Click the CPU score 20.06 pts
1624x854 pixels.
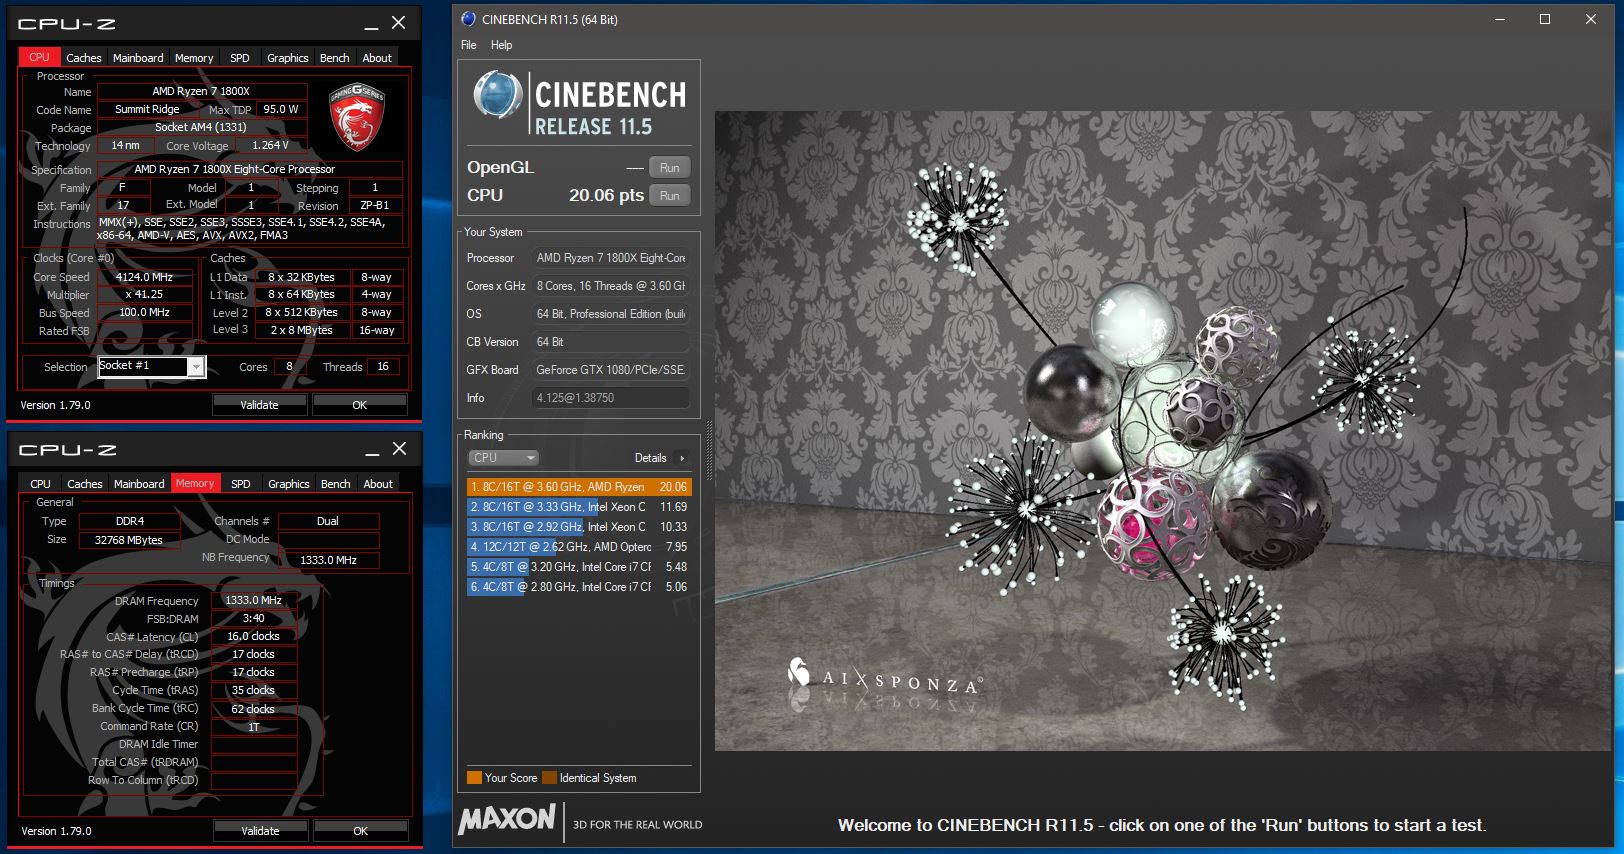tap(606, 196)
